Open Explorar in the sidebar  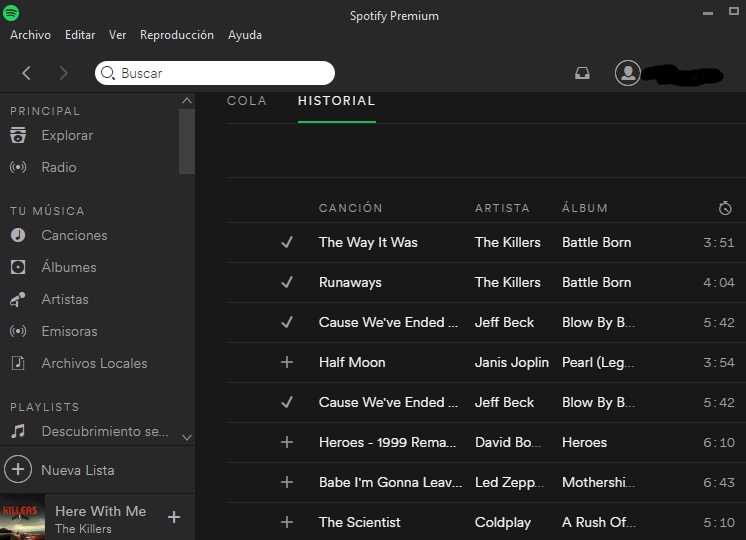[67, 135]
